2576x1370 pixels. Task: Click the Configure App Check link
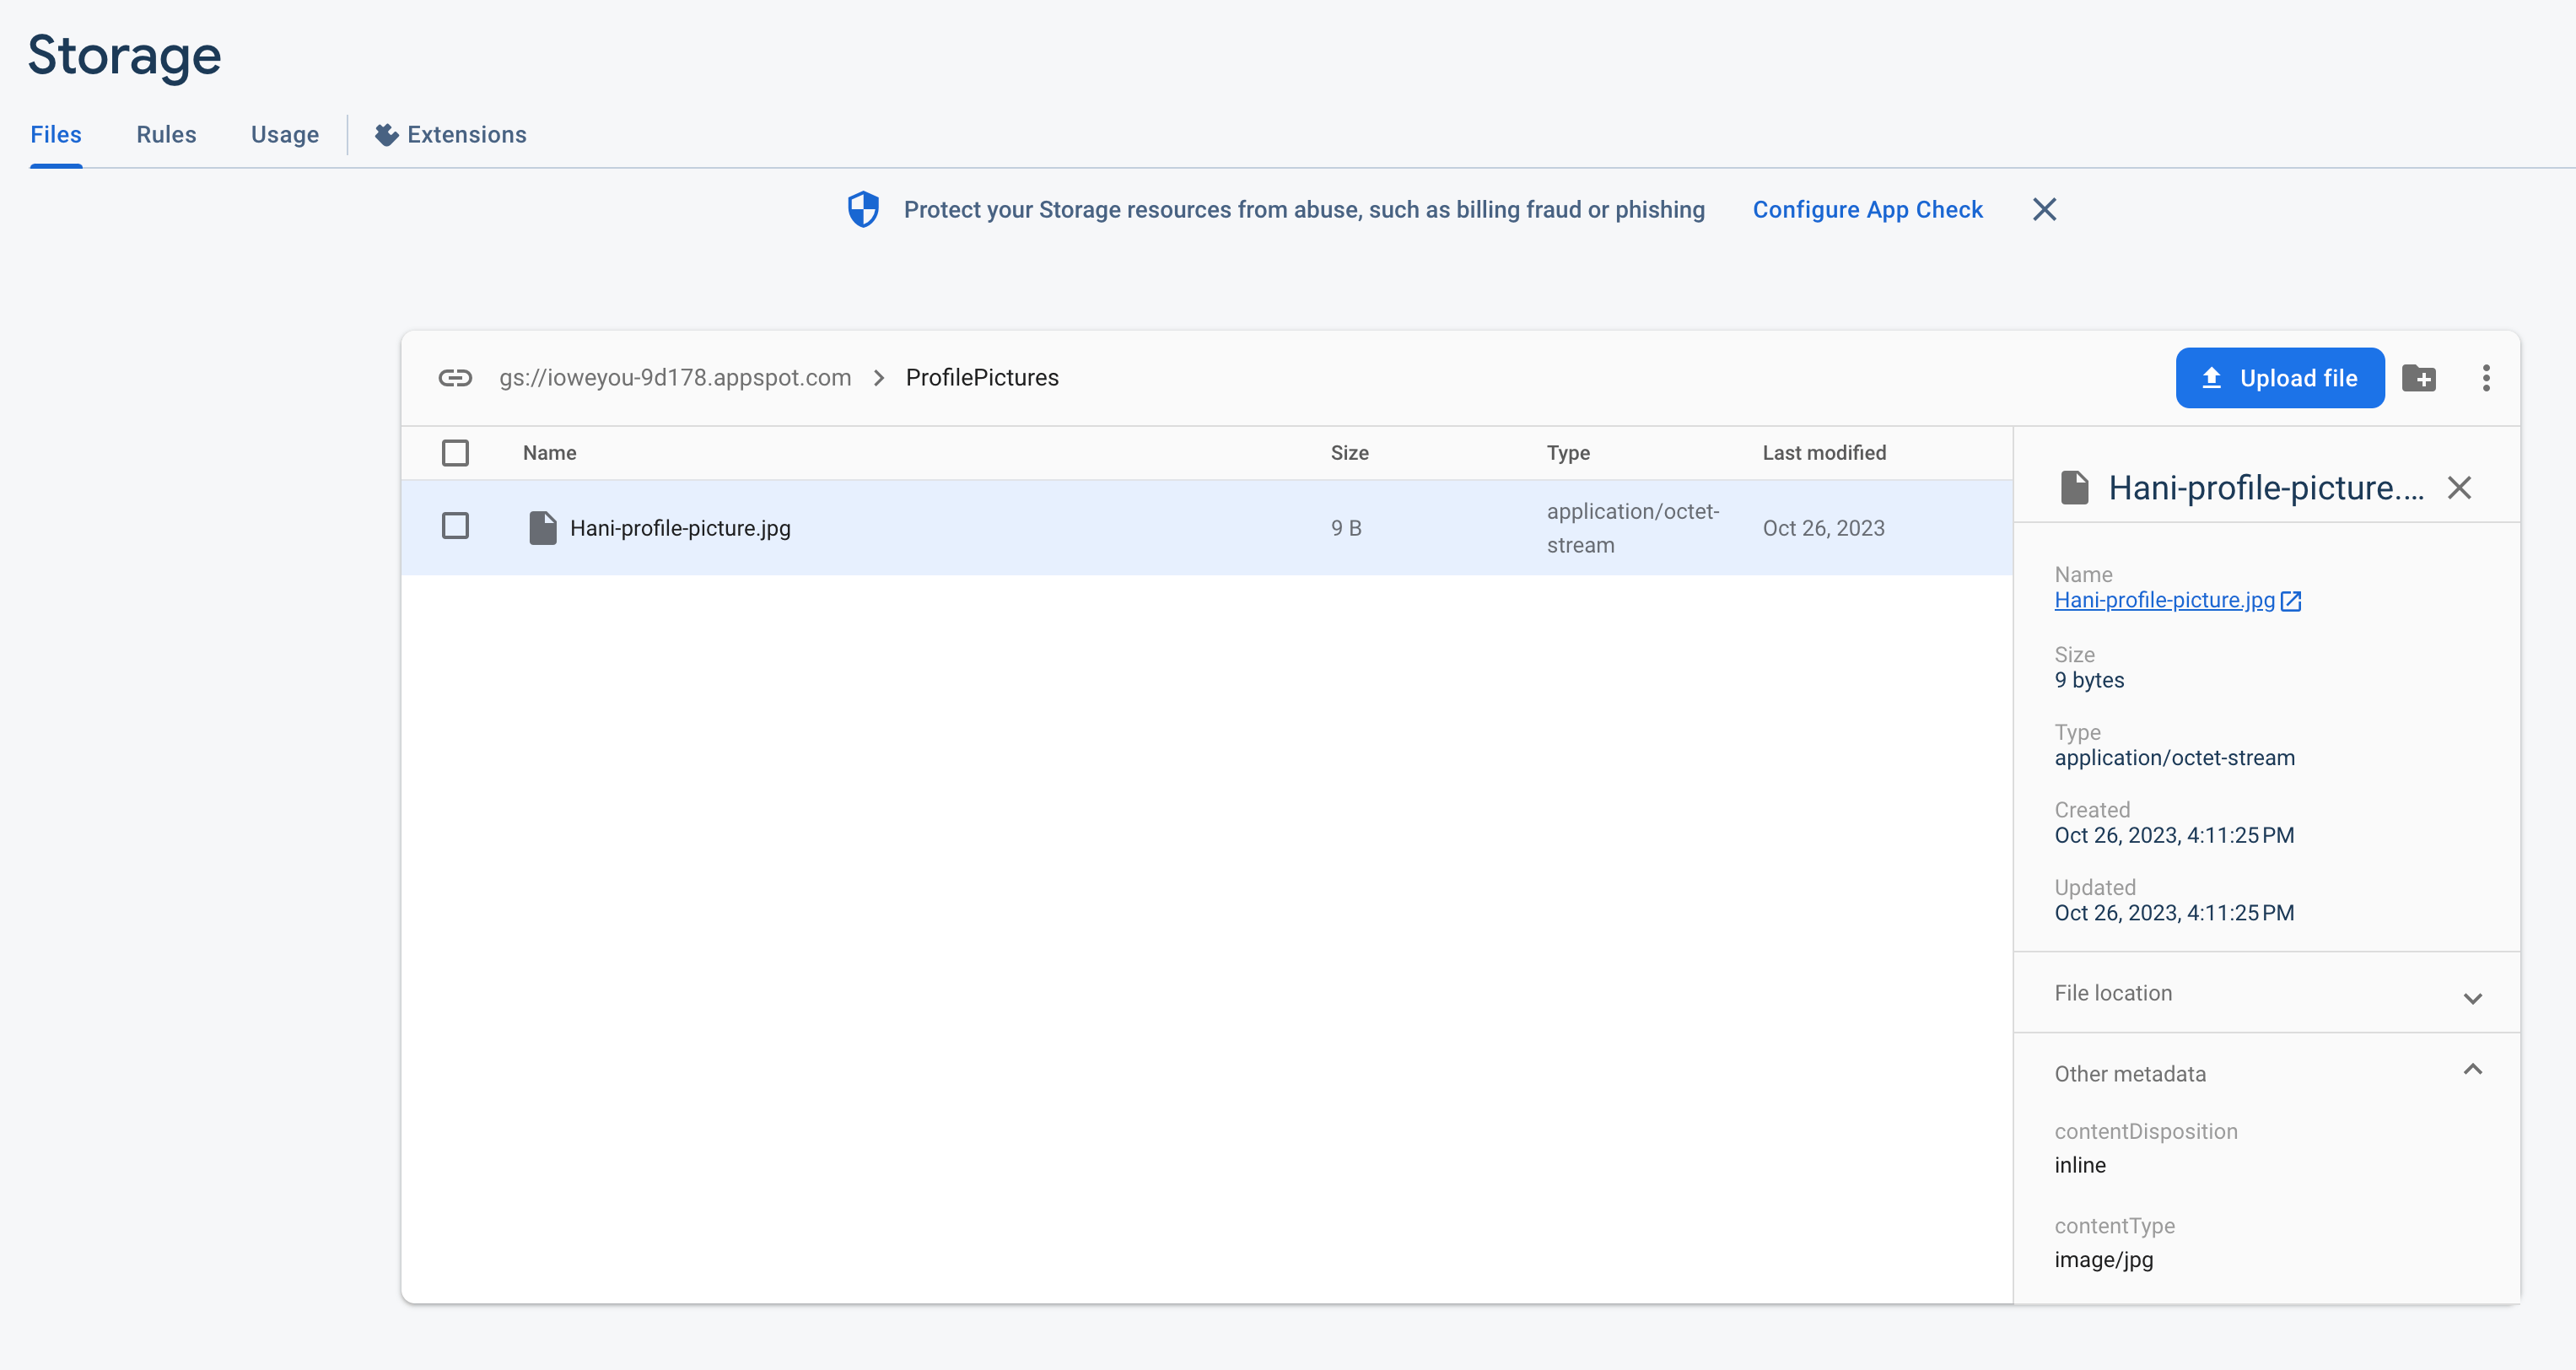1867,209
